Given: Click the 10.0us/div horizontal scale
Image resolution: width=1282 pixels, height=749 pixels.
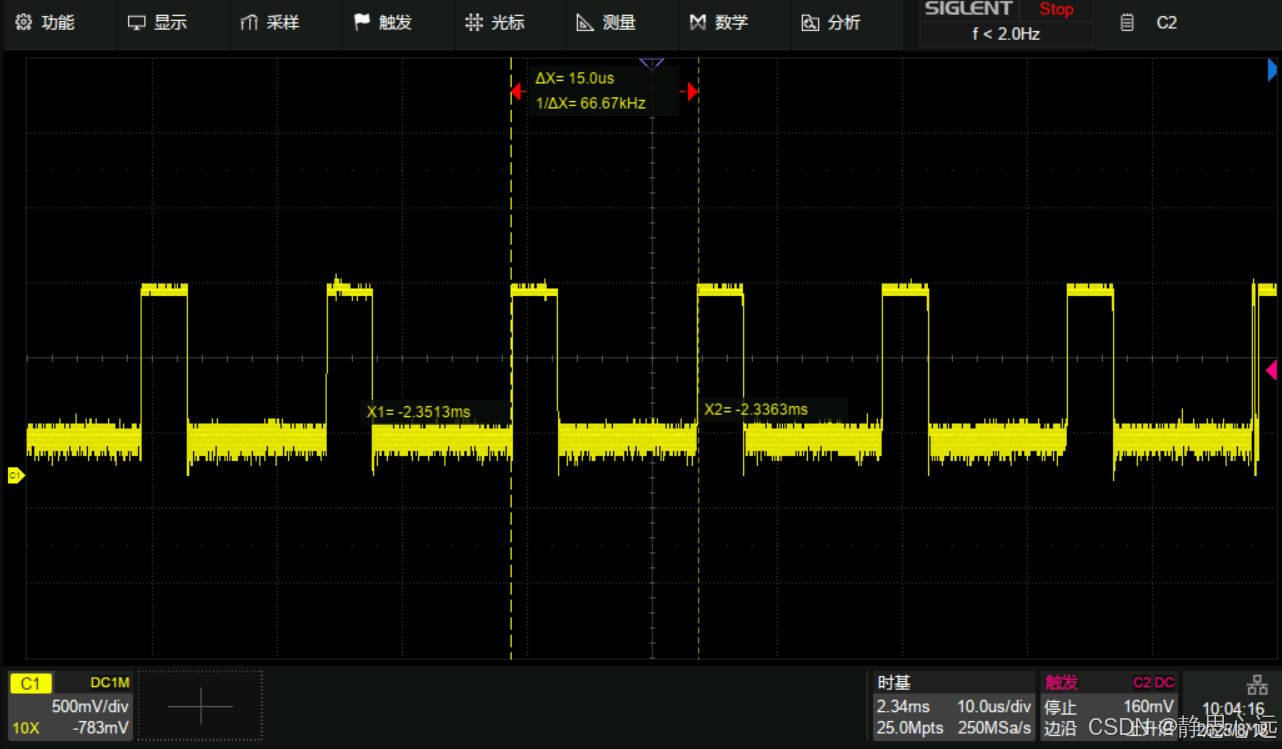Looking at the screenshot, I should click(x=994, y=706).
